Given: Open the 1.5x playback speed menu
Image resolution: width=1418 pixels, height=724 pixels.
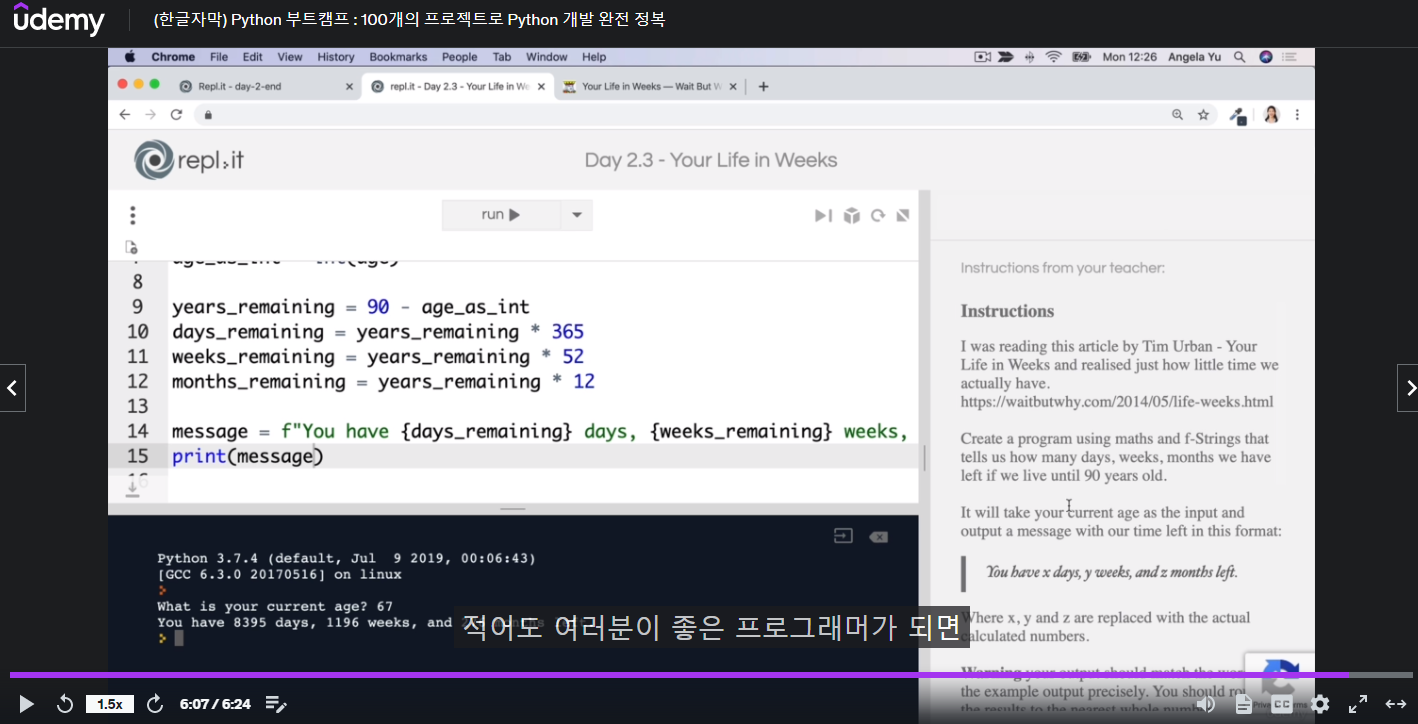Looking at the screenshot, I should click(110, 704).
